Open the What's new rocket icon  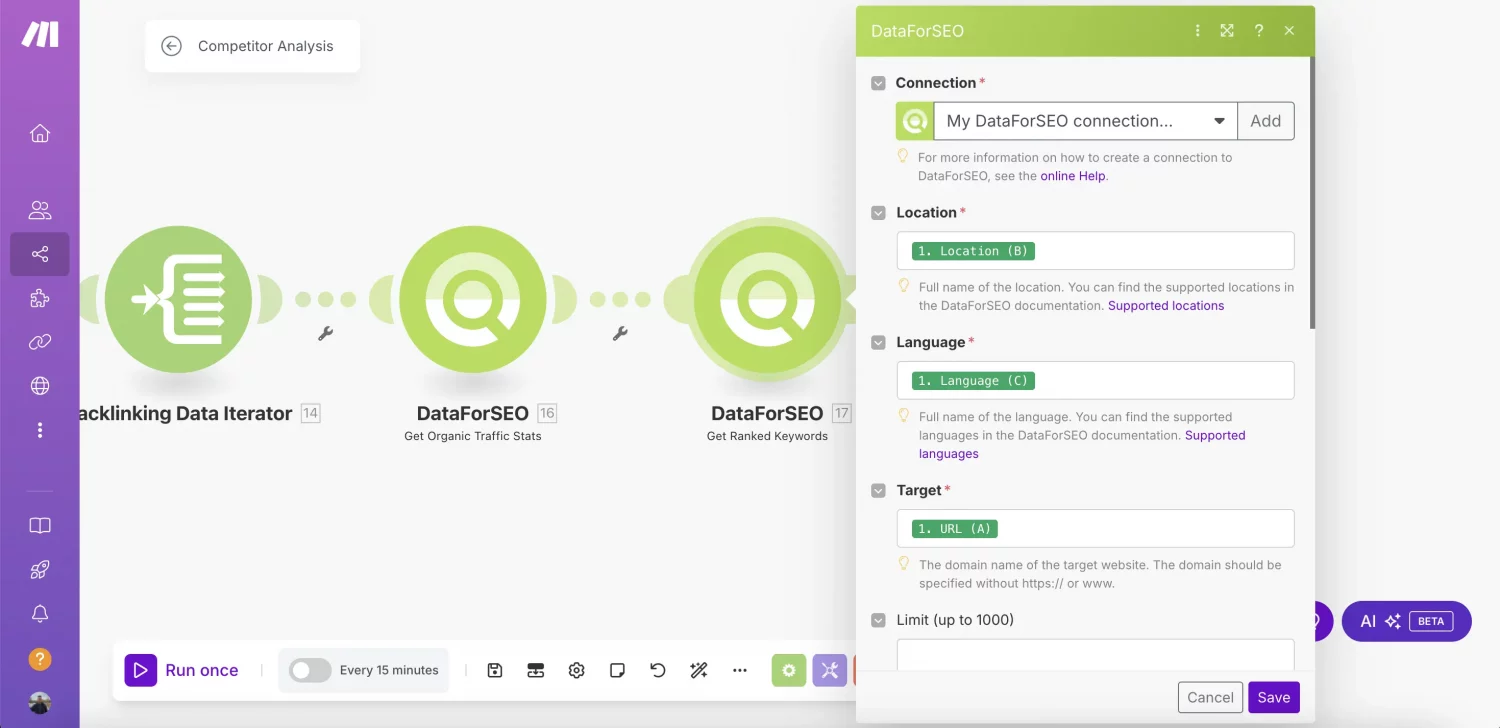click(40, 570)
